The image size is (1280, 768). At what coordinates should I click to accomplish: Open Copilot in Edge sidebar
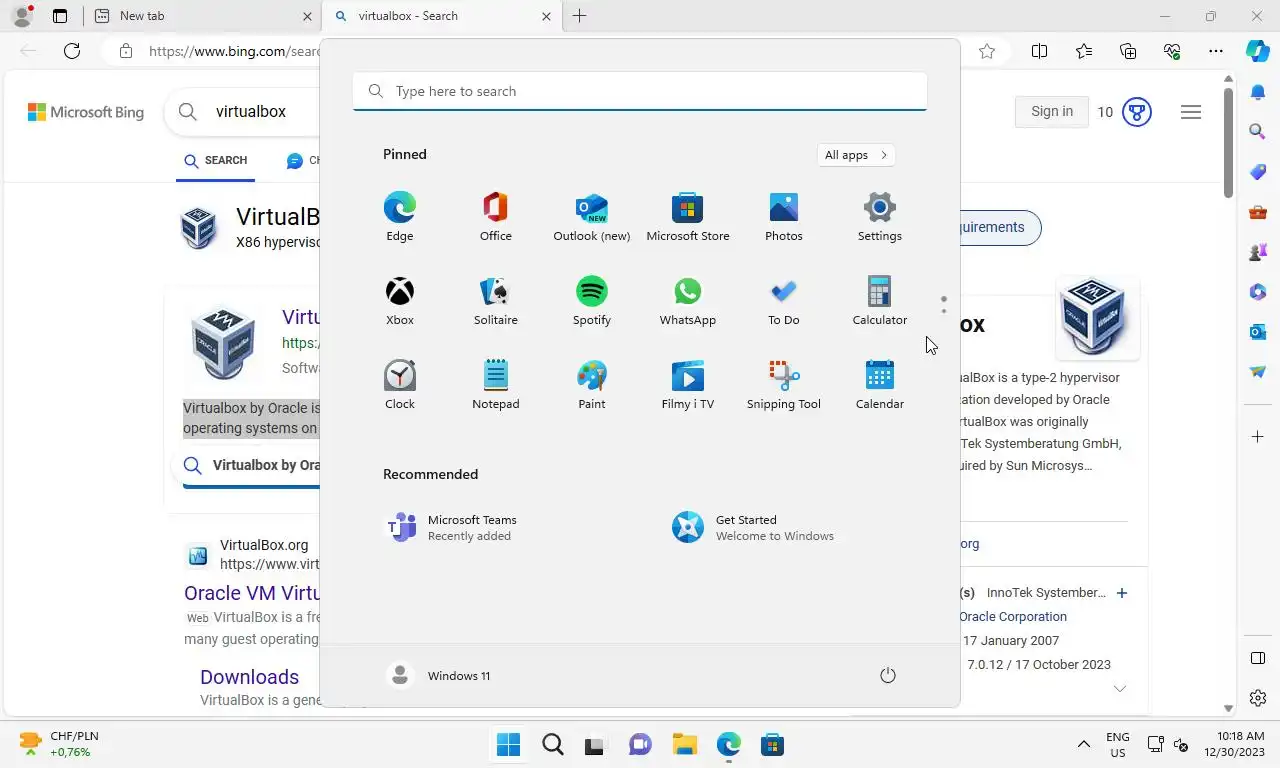1258,51
